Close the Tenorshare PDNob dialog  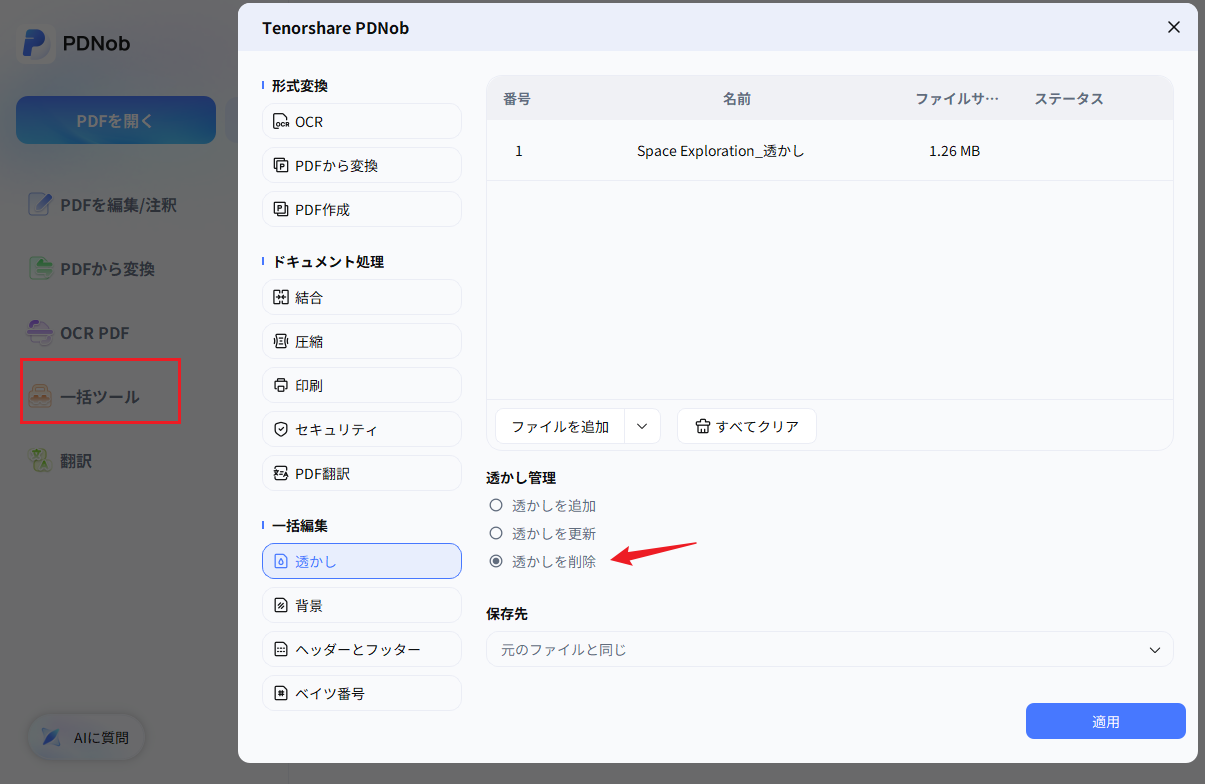tap(1174, 27)
